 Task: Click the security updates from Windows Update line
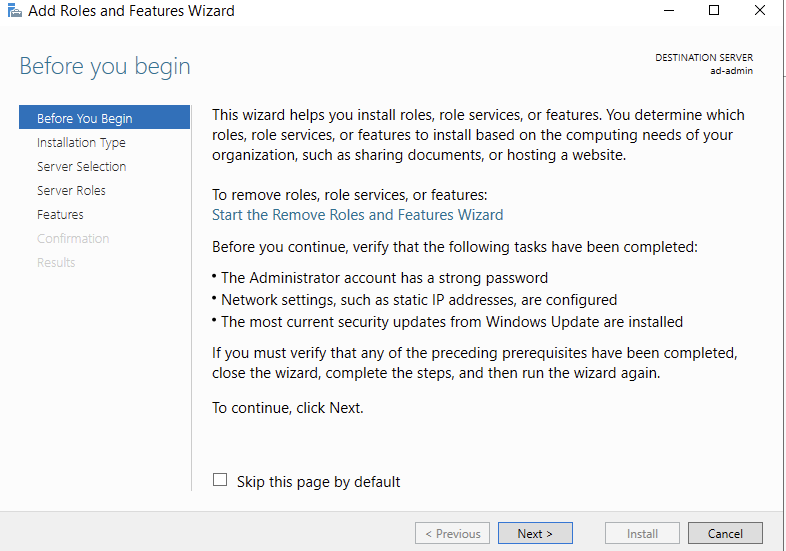click(452, 322)
